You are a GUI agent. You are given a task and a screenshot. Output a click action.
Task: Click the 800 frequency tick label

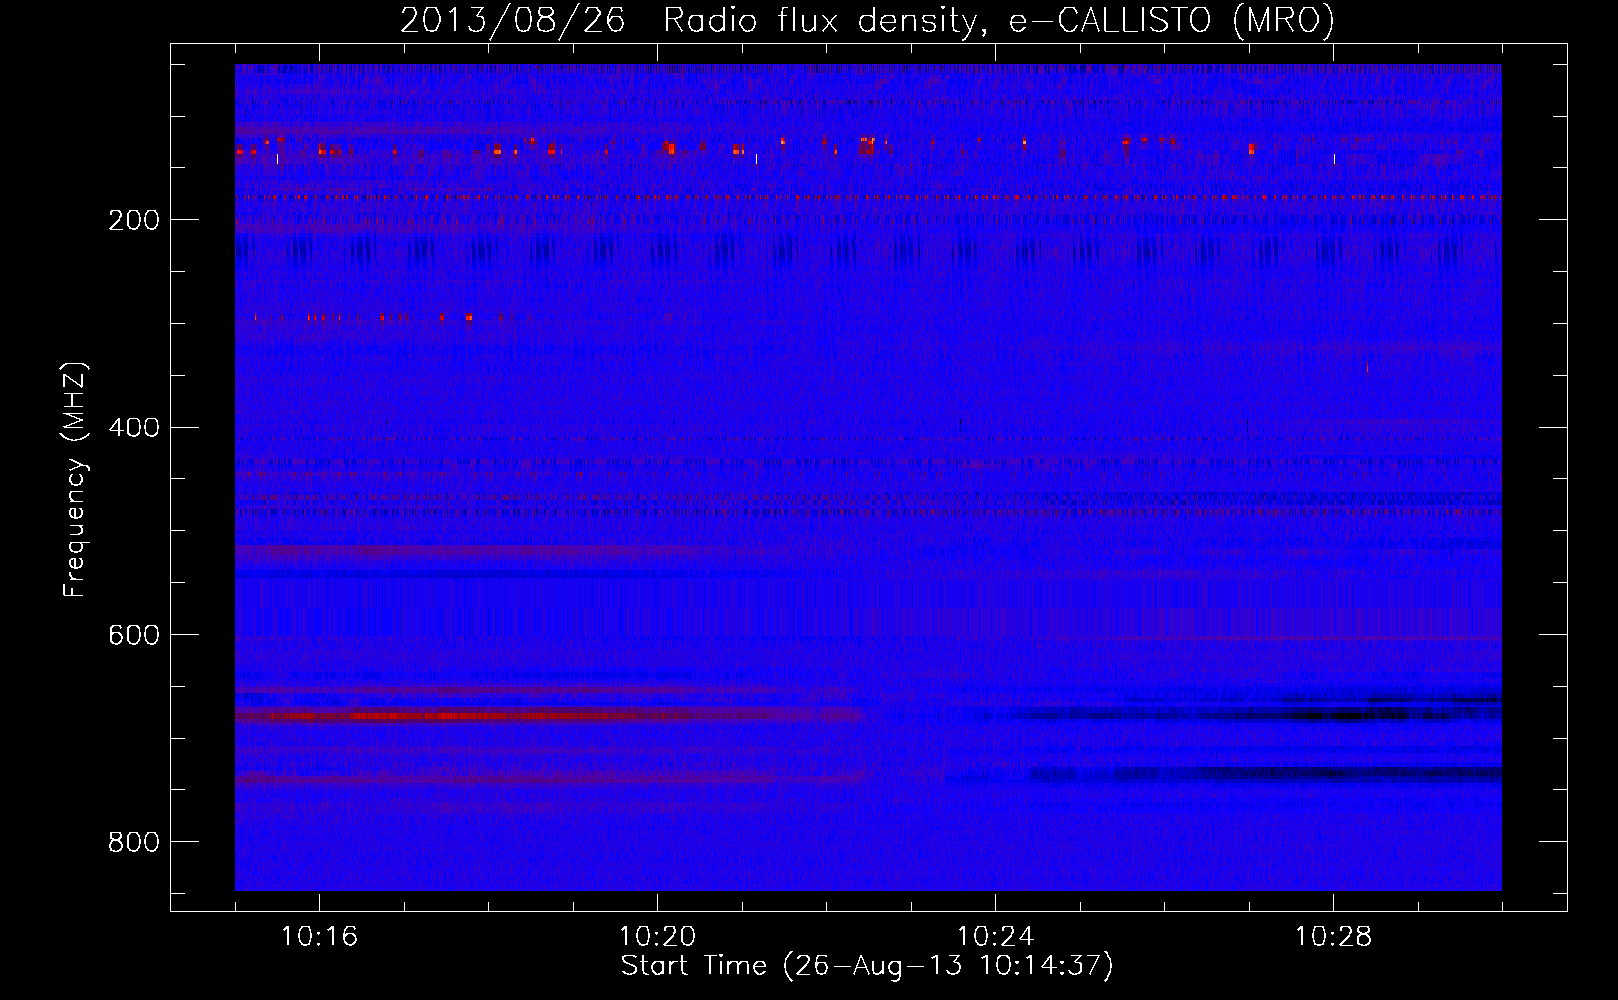click(133, 843)
